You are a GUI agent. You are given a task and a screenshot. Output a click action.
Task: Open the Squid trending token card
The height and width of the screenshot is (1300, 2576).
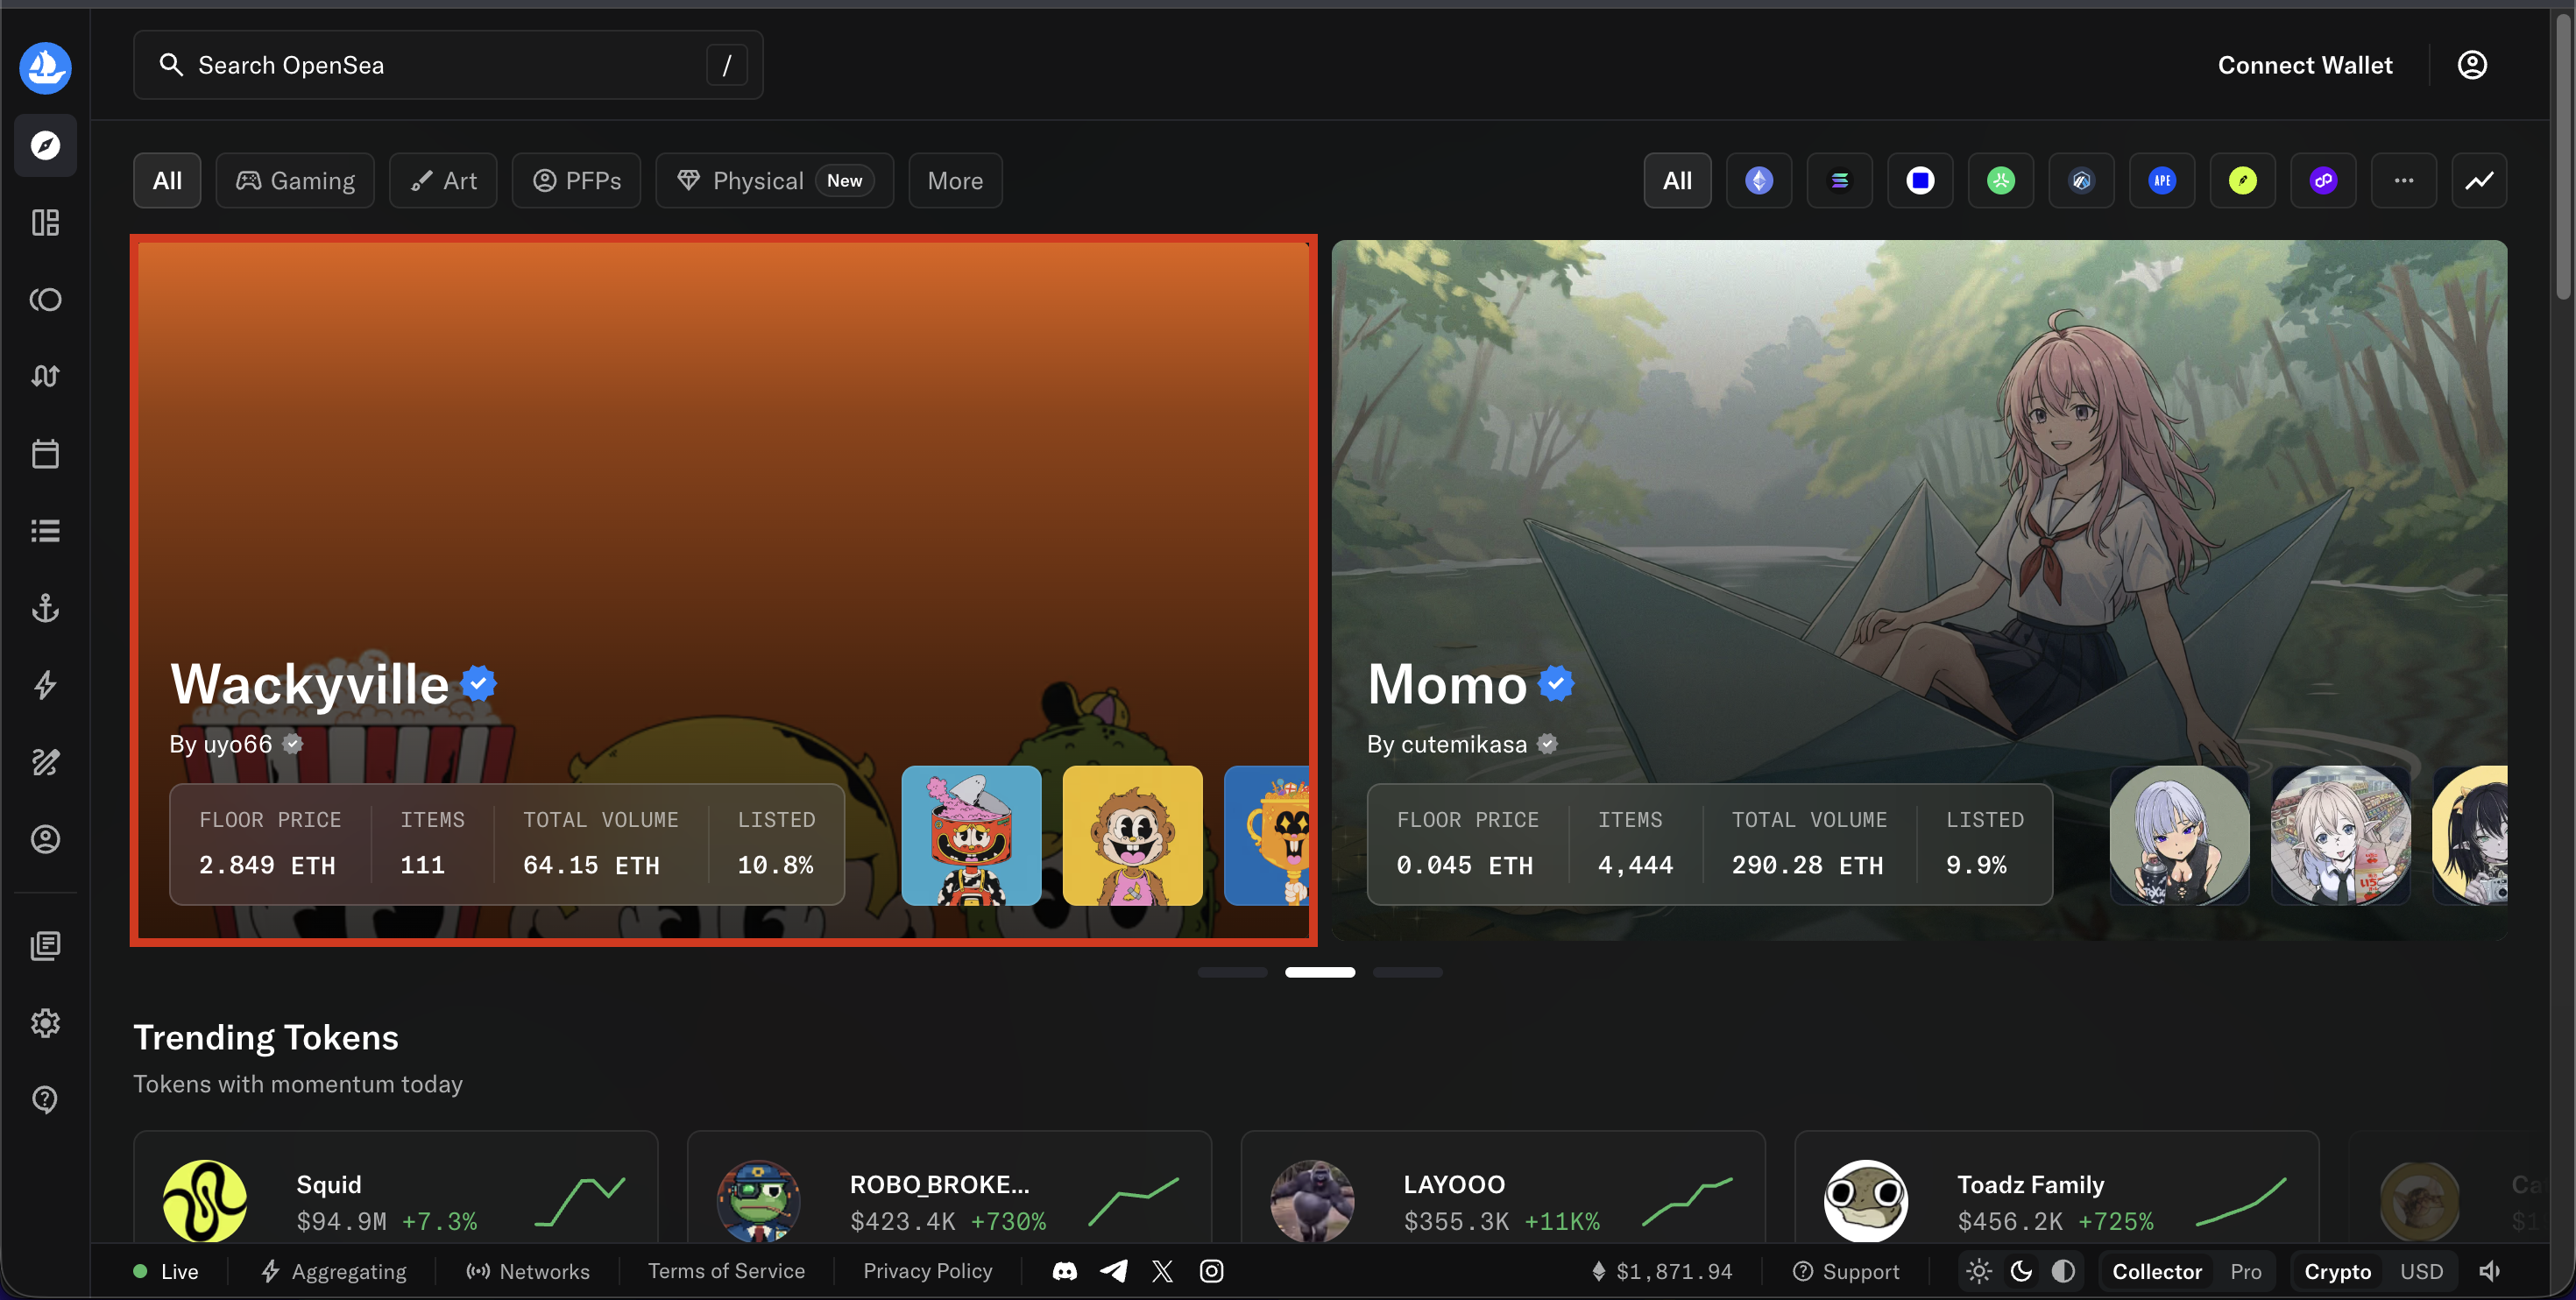click(396, 1188)
